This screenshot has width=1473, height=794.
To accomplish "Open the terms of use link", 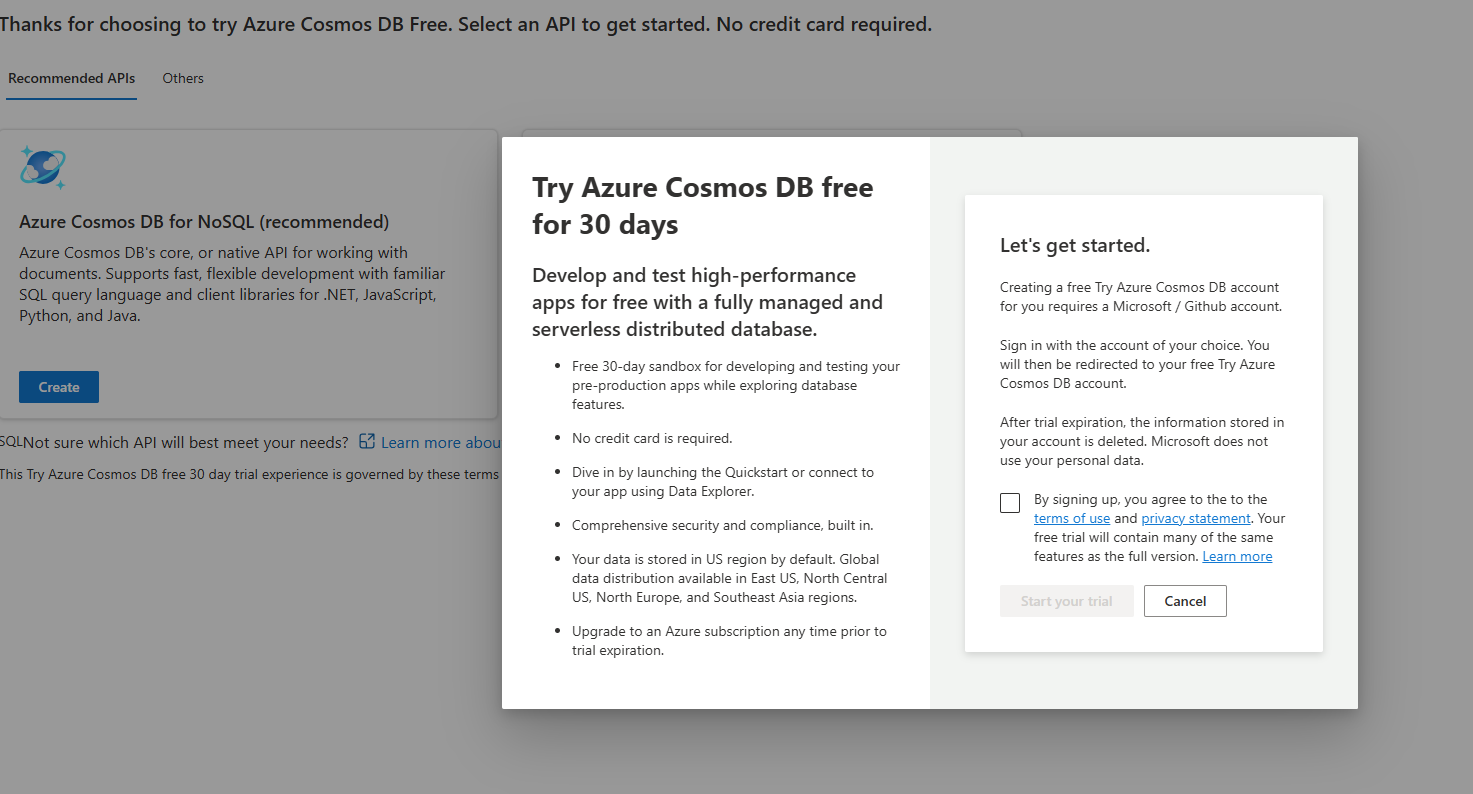I will (1071, 518).
